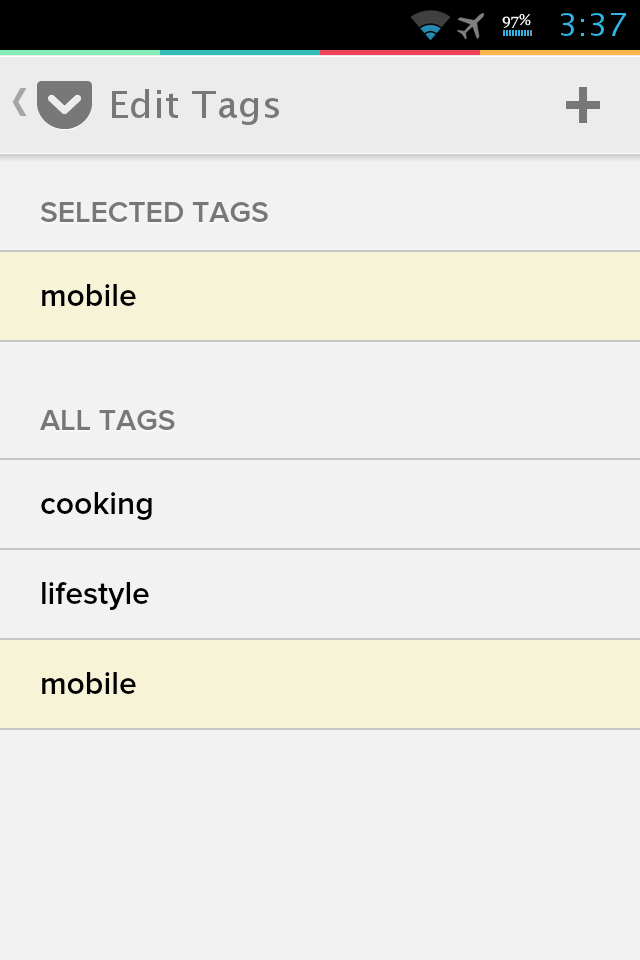Toggle the cooking tag in All Tags

[320, 504]
